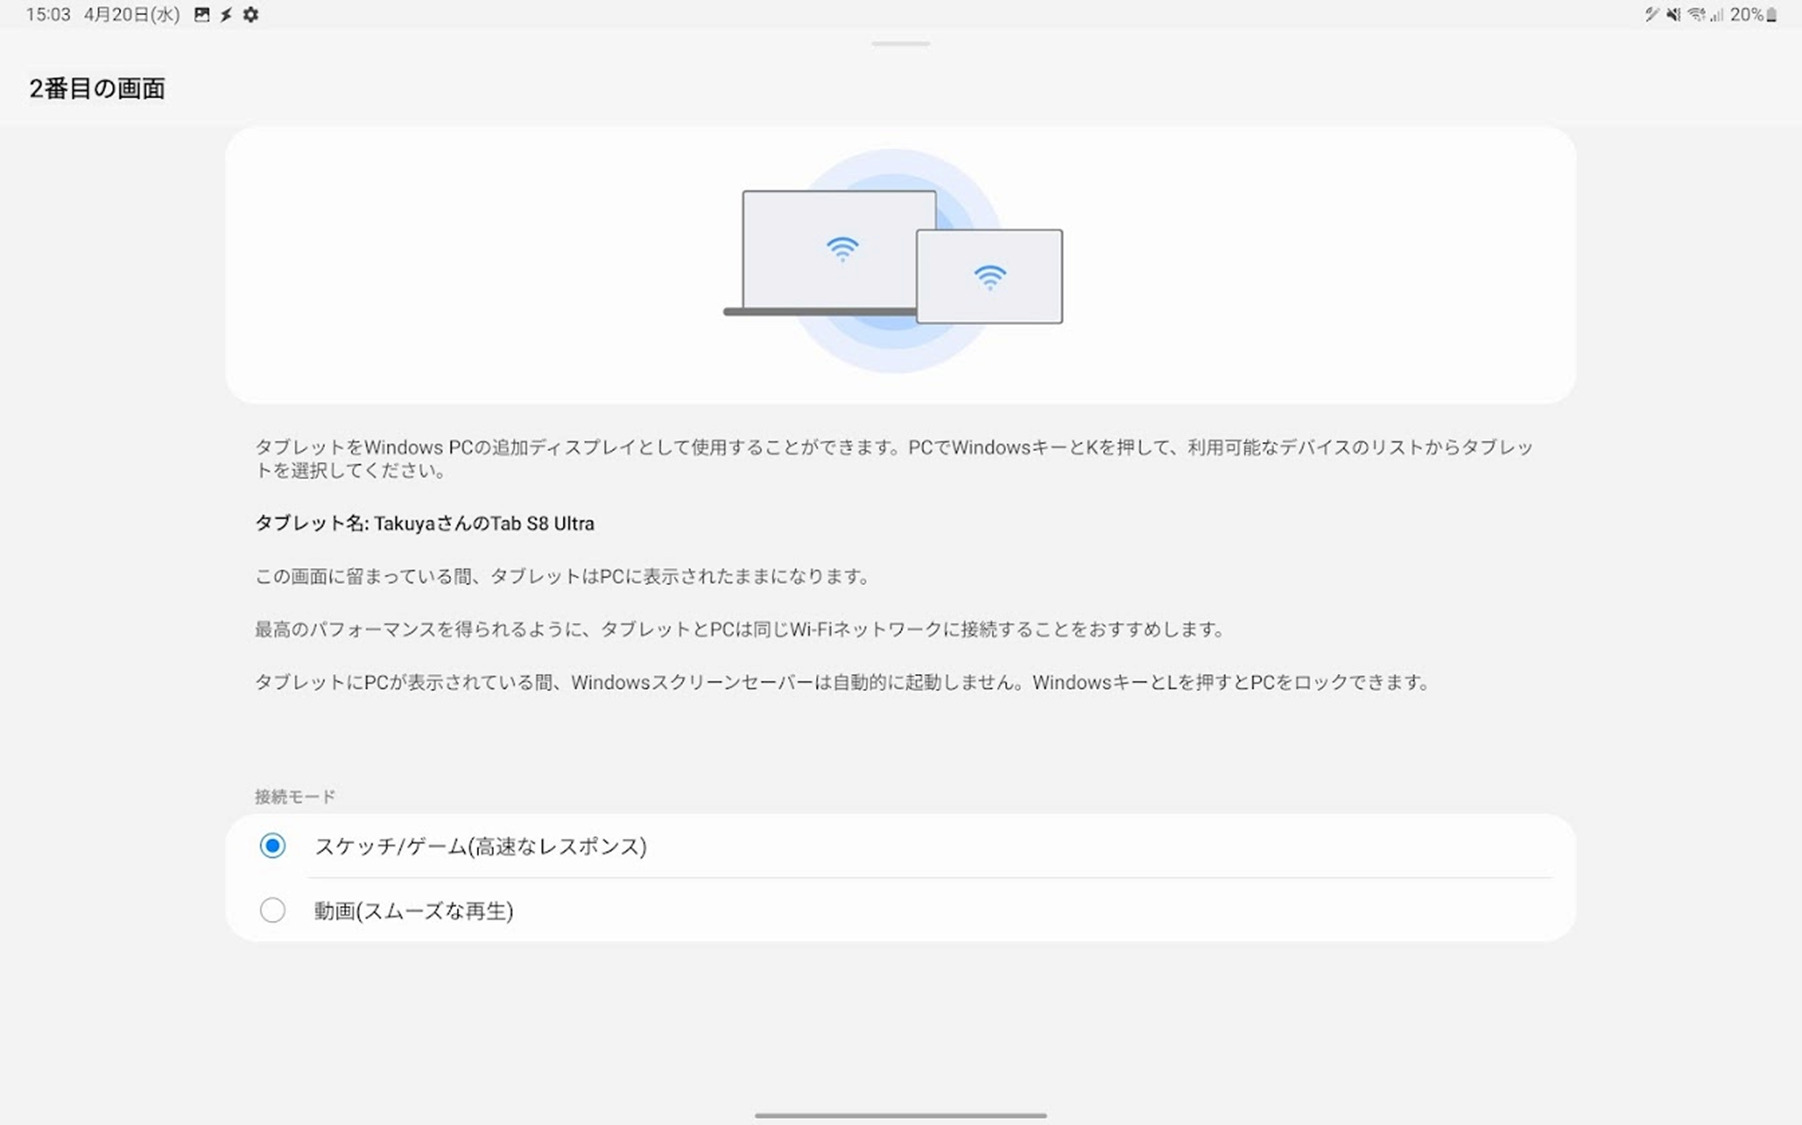
Task: Tap the gallery image icon in status bar
Action: [202, 15]
